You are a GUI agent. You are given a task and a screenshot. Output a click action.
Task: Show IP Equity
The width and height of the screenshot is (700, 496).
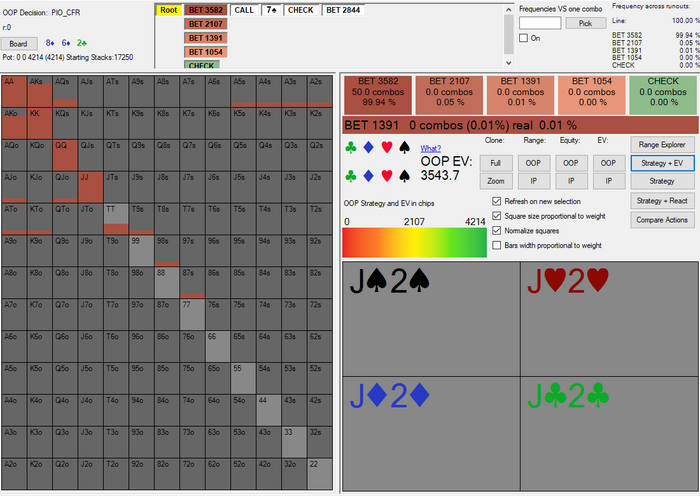pyautogui.click(x=571, y=181)
